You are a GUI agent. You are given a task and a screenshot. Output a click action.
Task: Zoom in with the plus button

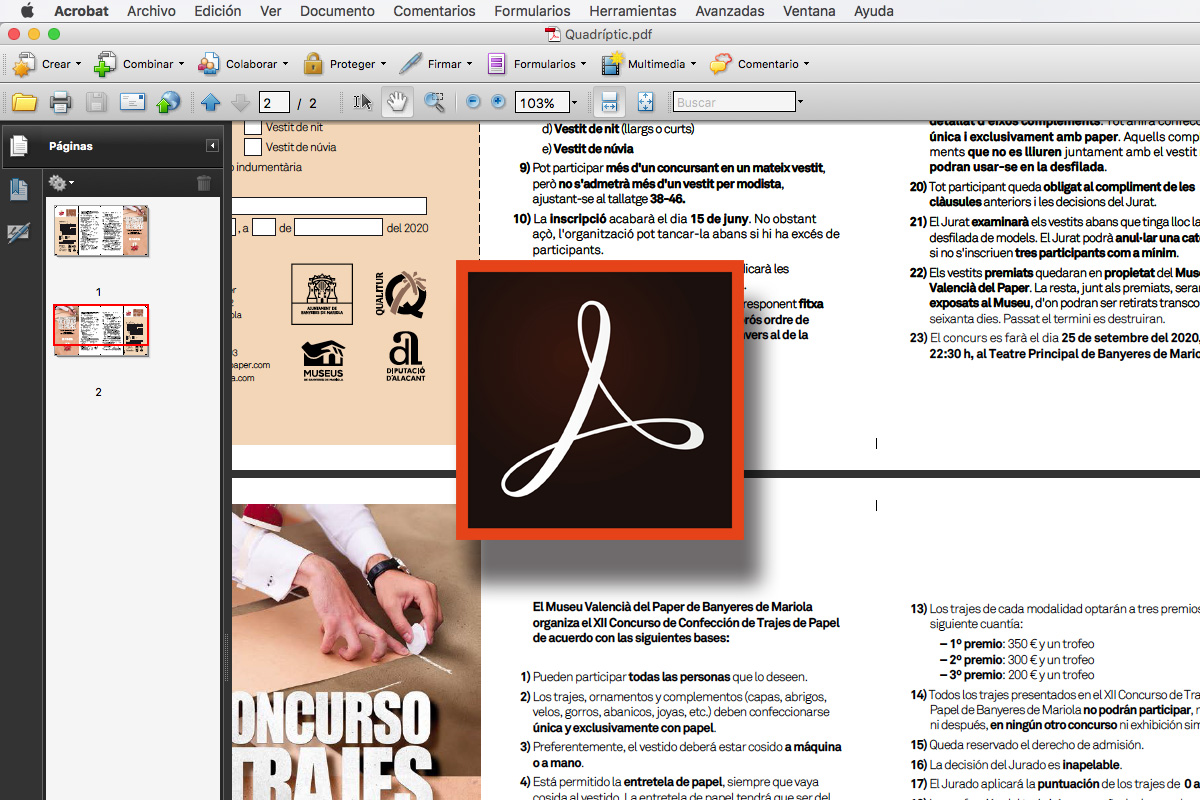pyautogui.click(x=497, y=102)
